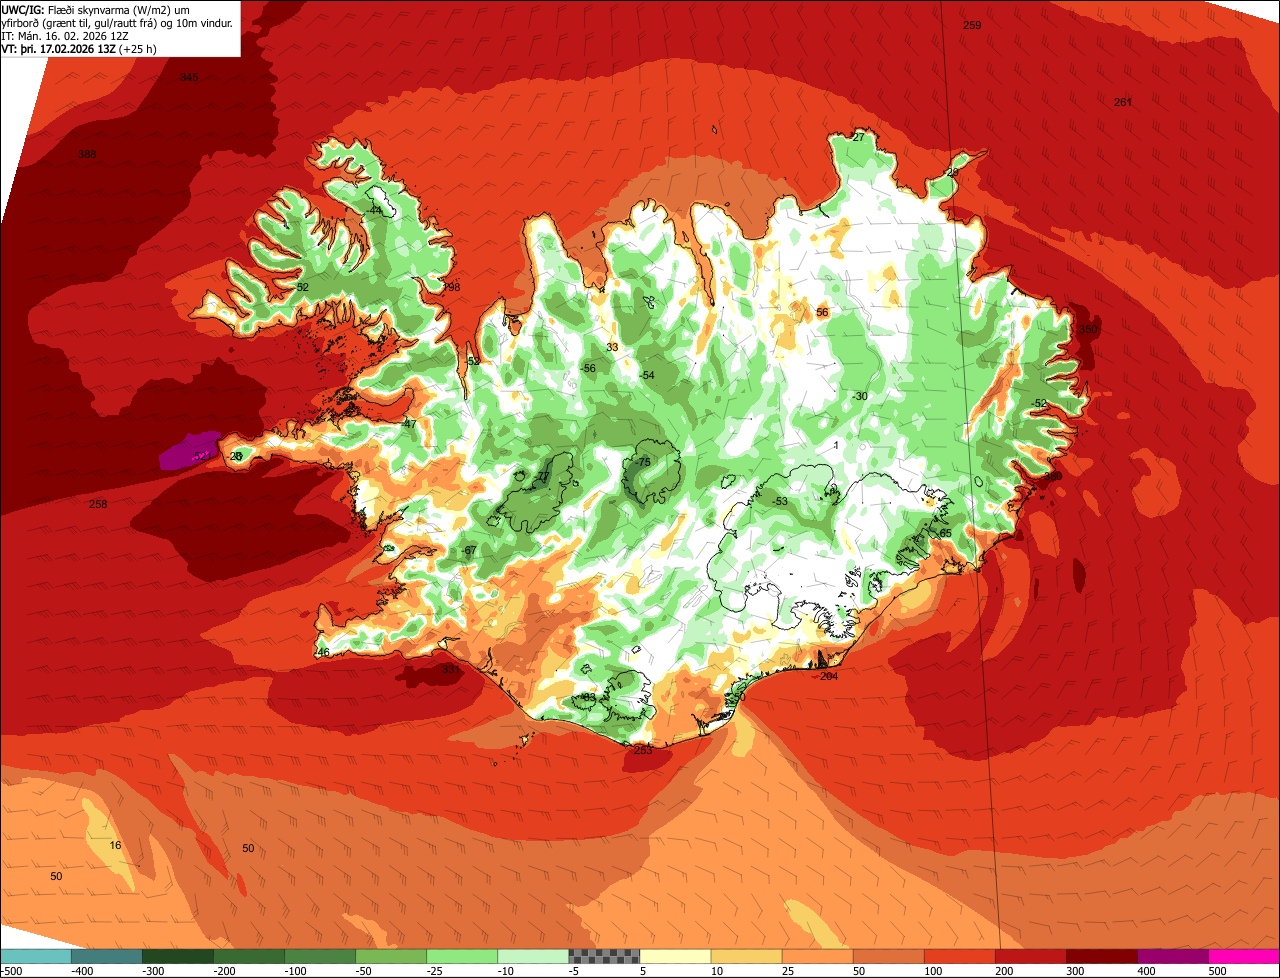Click the '16' value in the southwest ocean
The height and width of the screenshot is (978, 1280).
point(115,846)
